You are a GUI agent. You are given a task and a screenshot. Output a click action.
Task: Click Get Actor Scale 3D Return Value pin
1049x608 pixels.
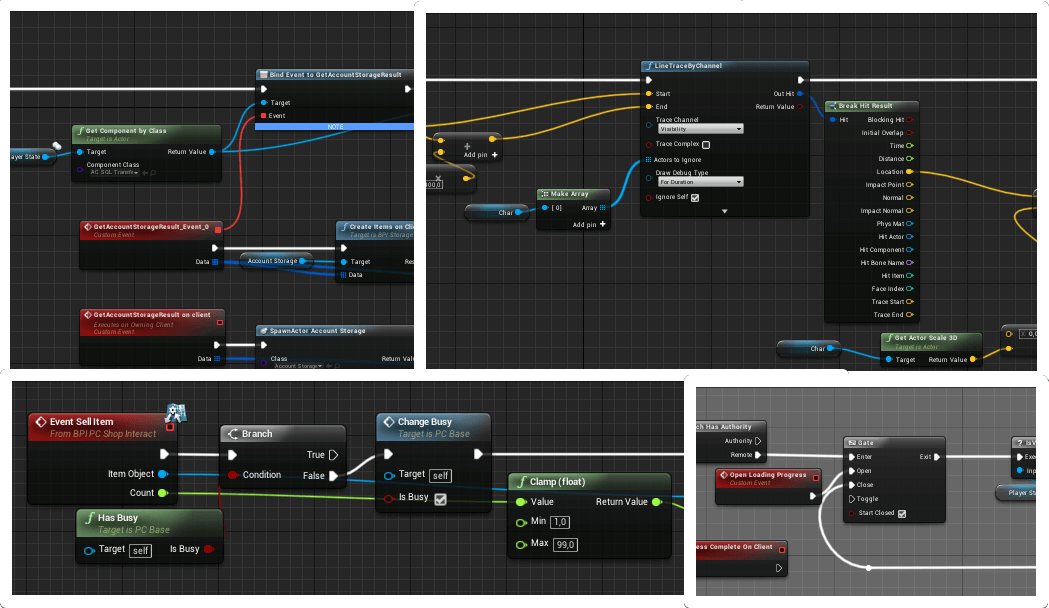coord(973,359)
